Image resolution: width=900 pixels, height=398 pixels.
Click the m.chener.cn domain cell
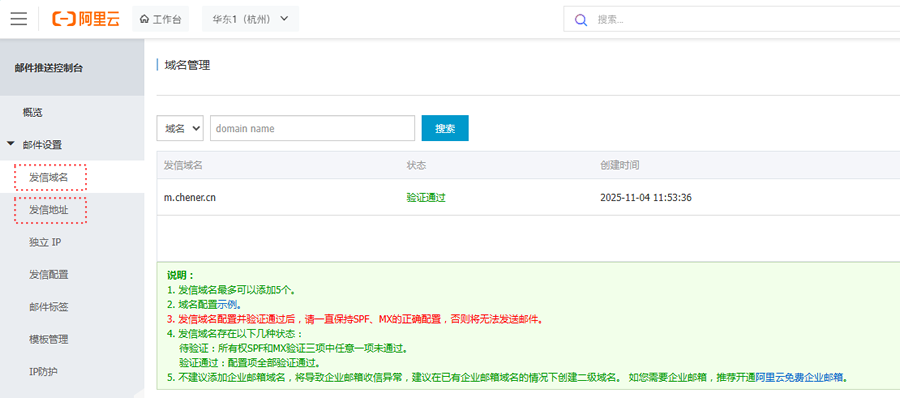click(189, 198)
